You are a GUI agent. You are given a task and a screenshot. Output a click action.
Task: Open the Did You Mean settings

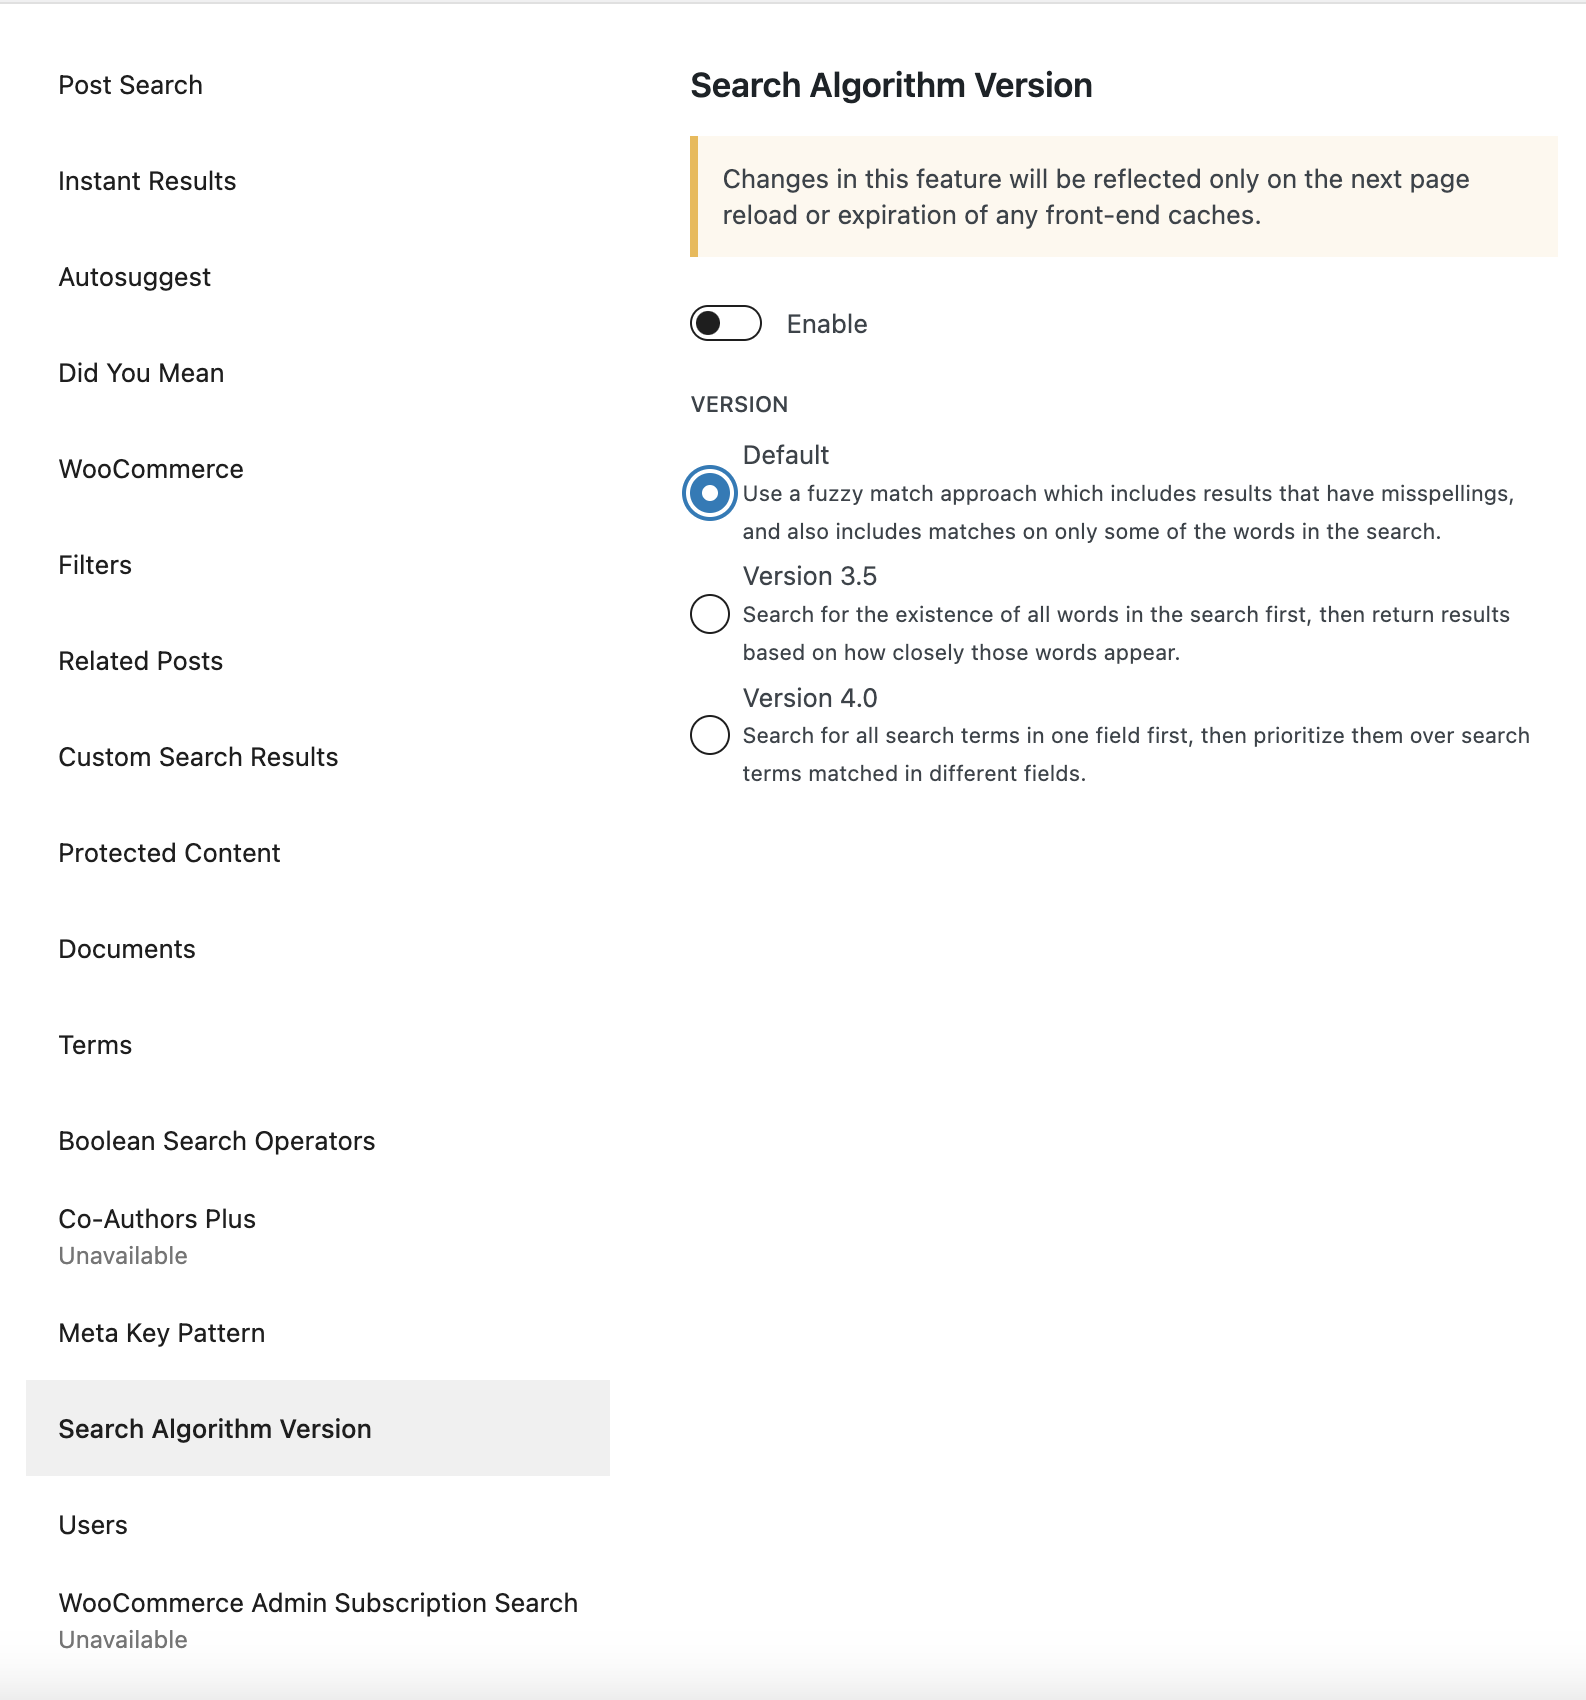click(141, 373)
